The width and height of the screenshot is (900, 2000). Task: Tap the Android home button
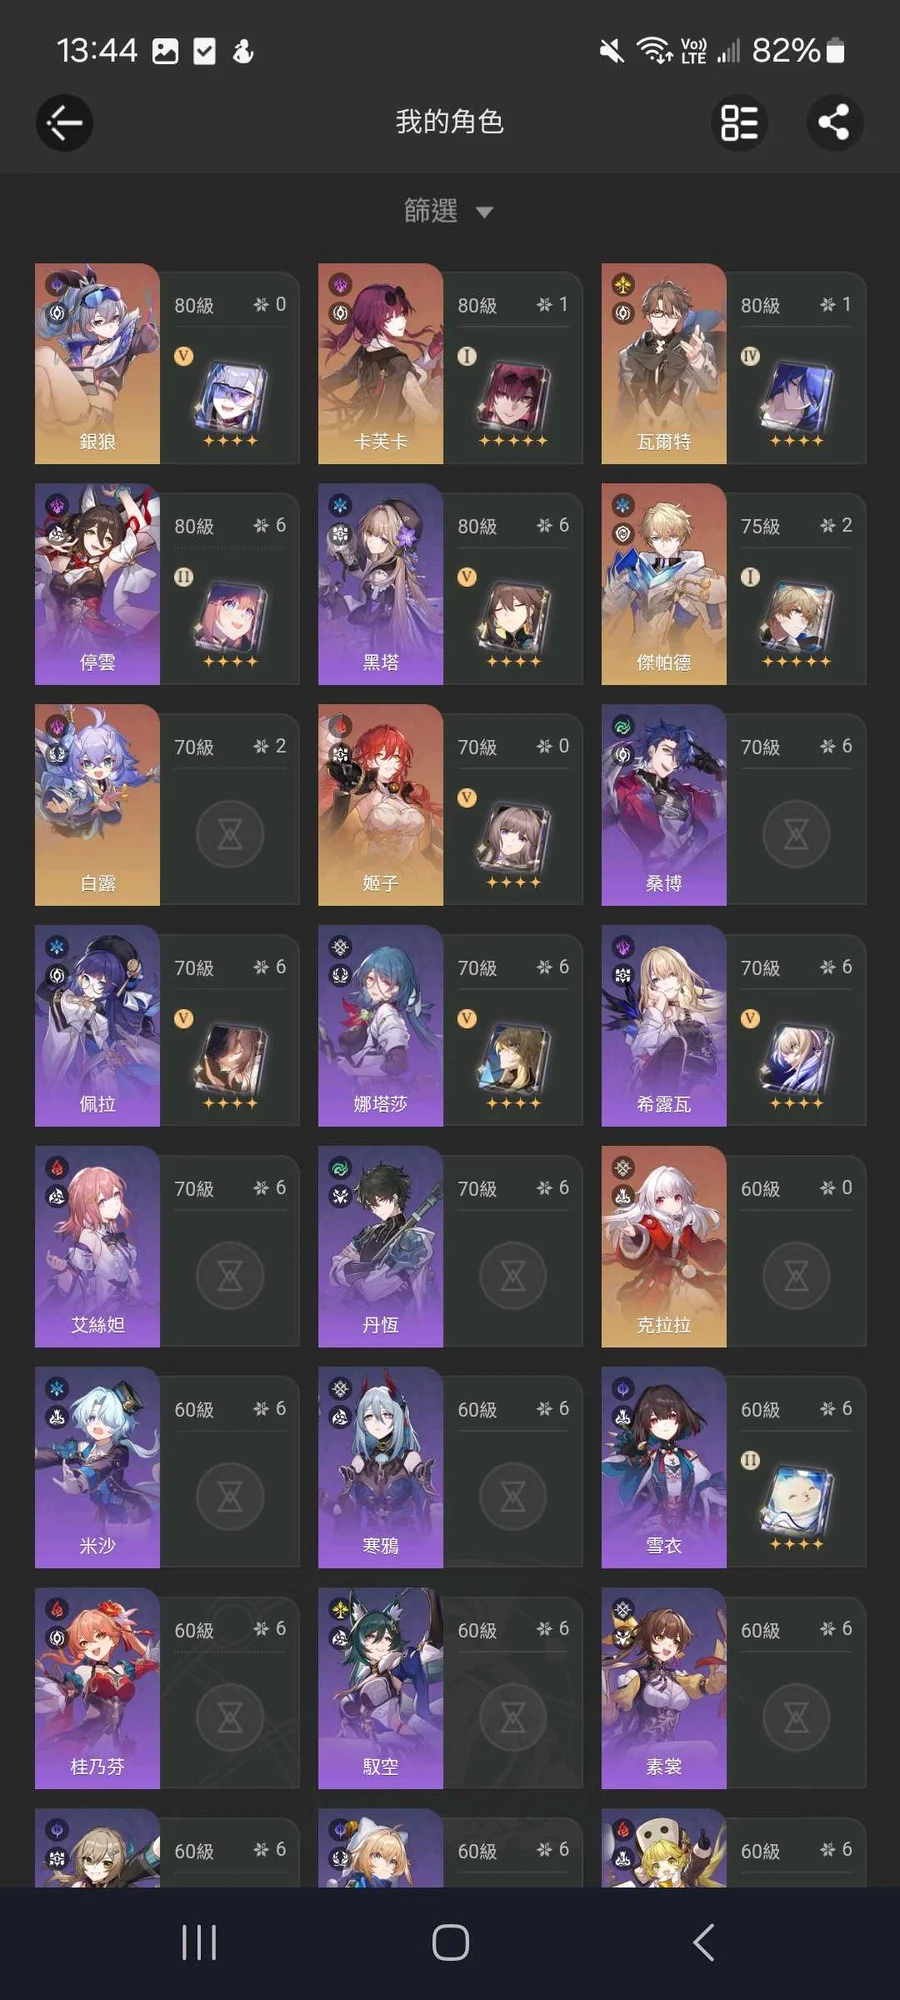tap(450, 1942)
